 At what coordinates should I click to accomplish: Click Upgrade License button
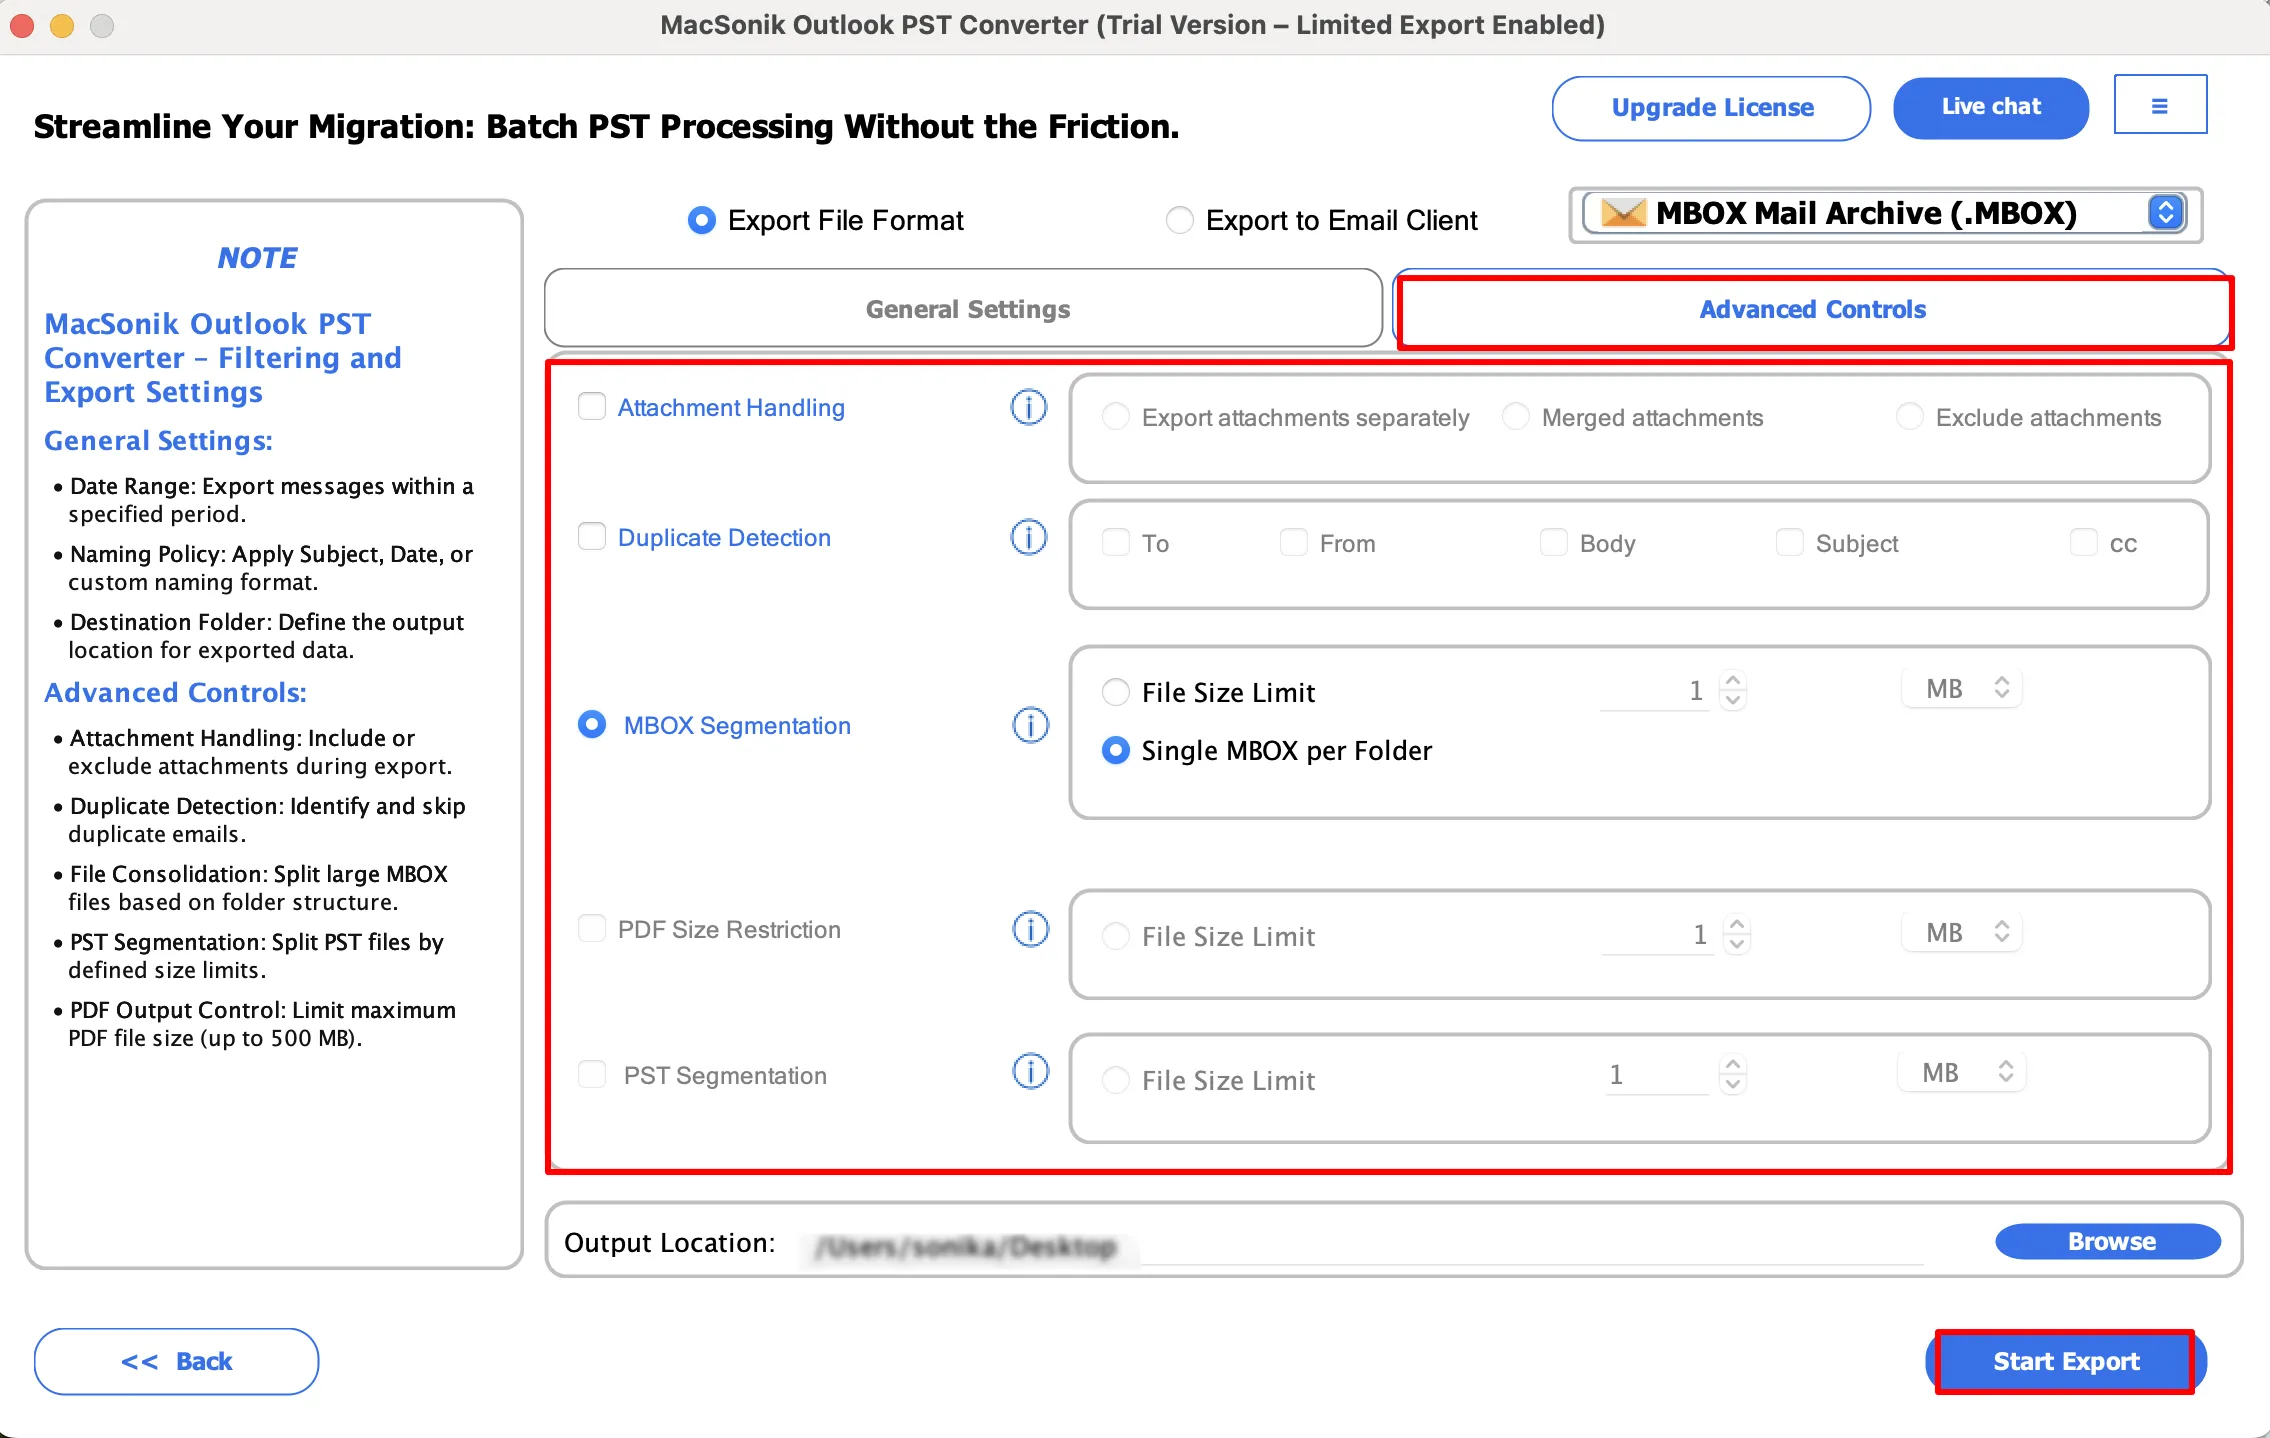1711,107
